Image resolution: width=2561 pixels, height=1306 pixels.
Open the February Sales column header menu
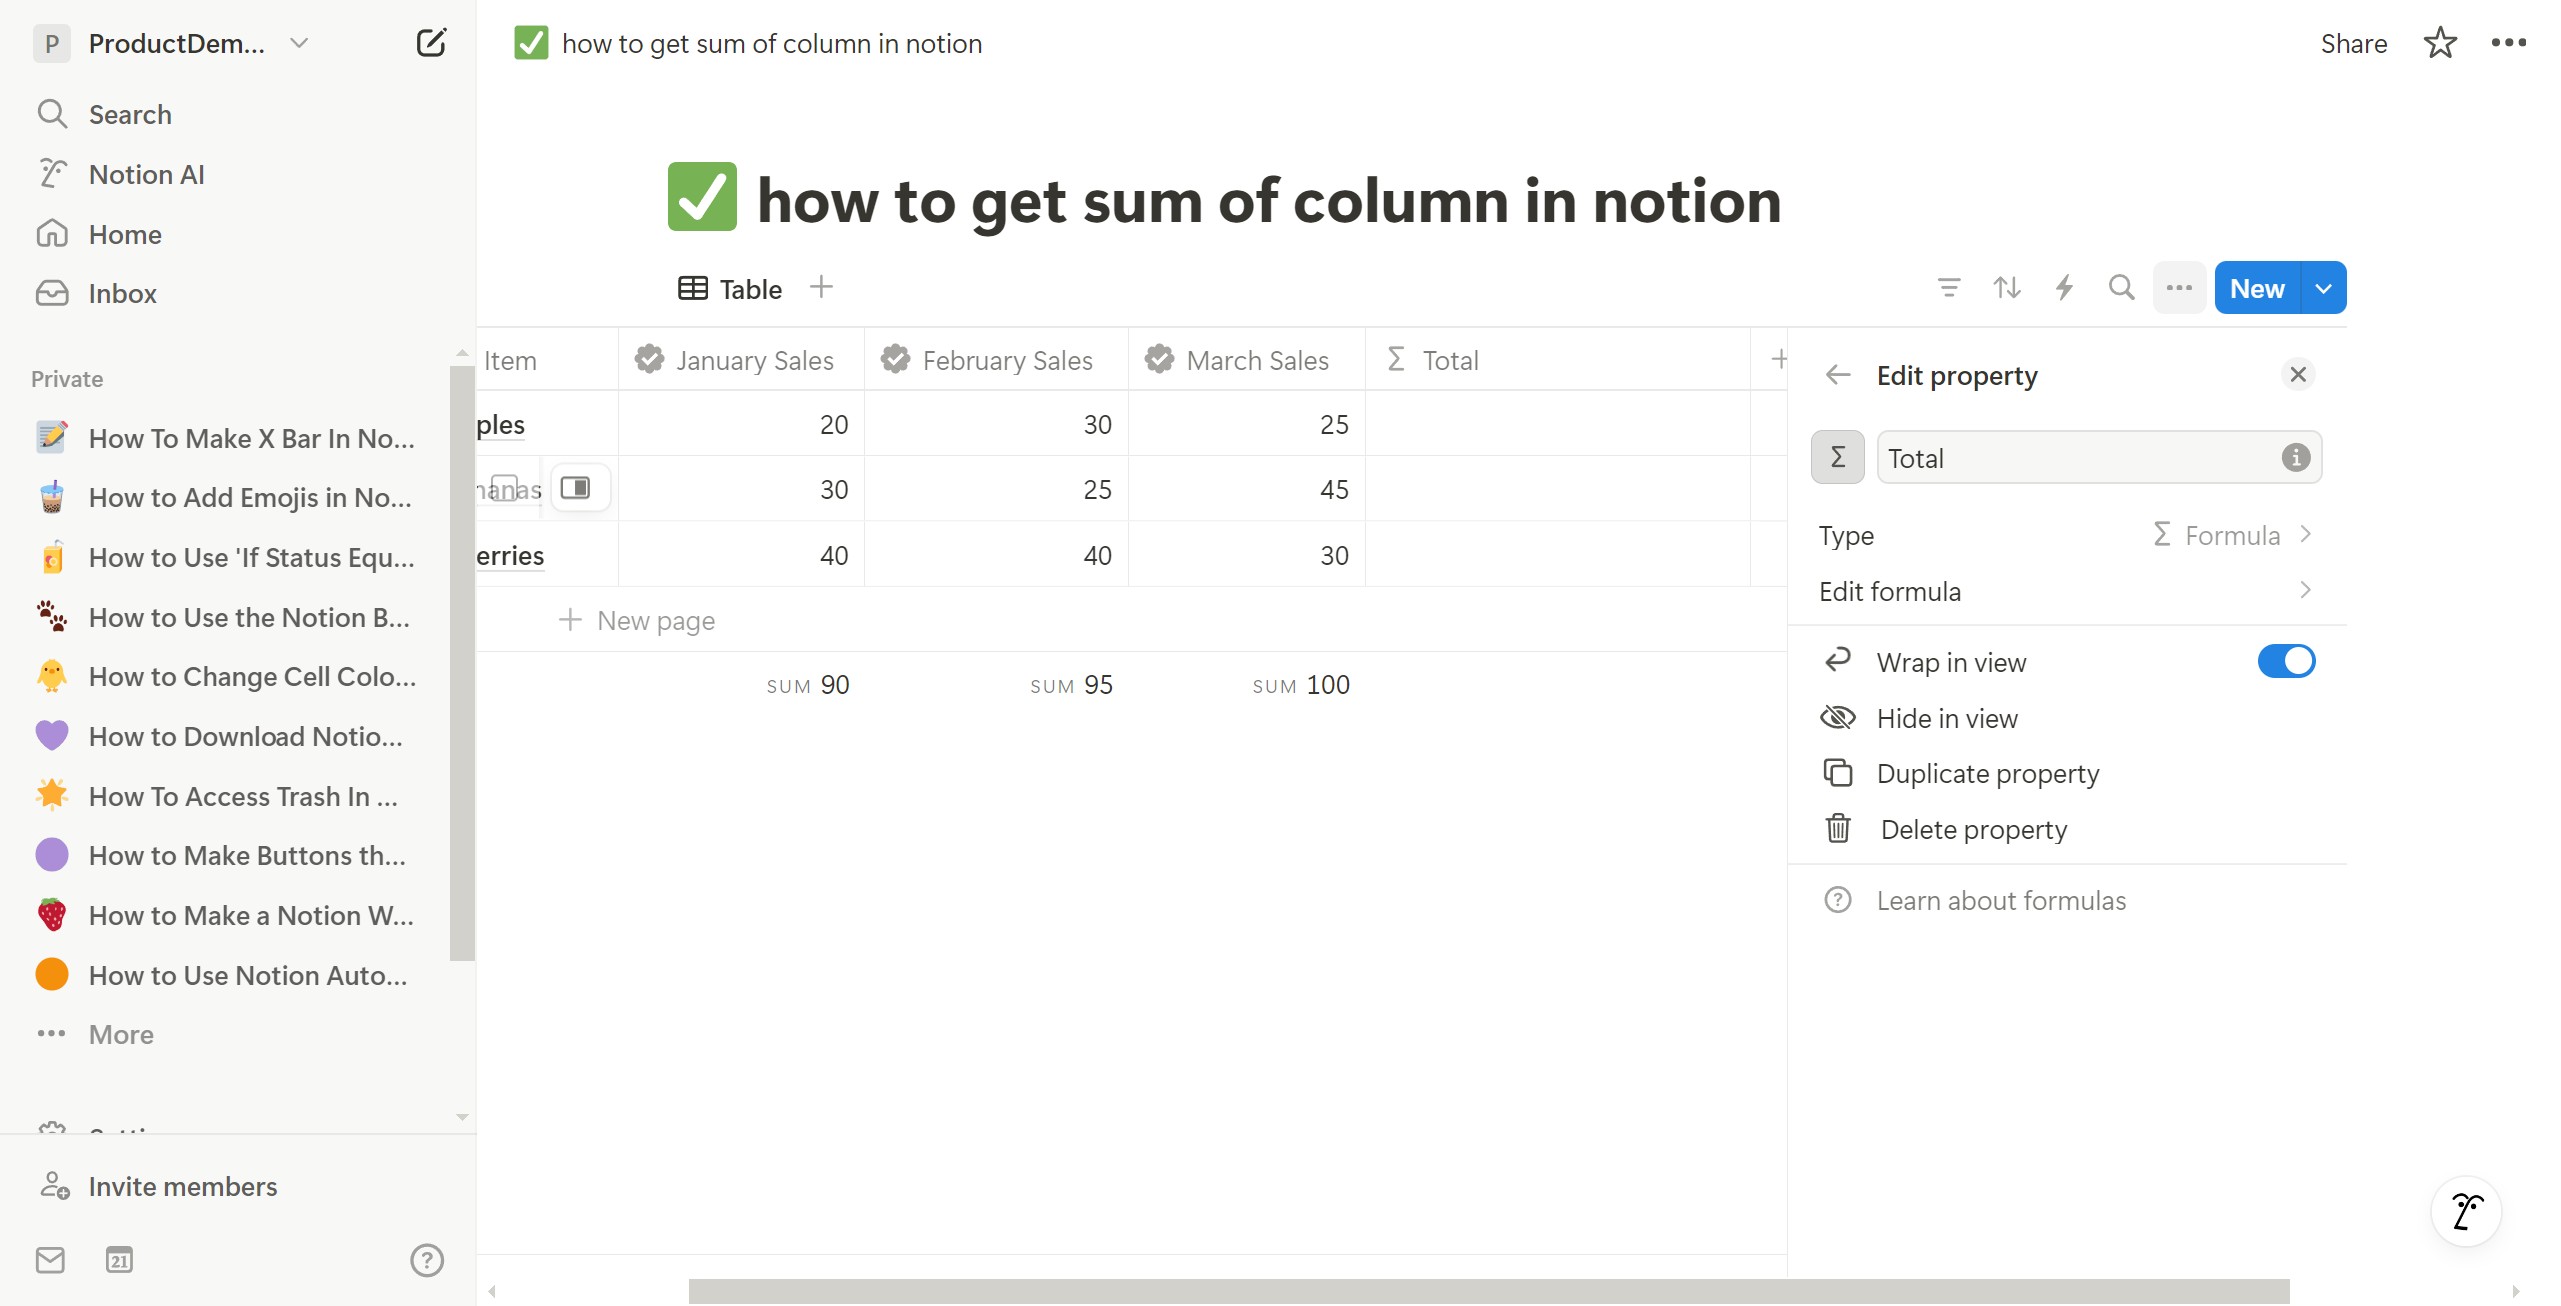click(995, 360)
